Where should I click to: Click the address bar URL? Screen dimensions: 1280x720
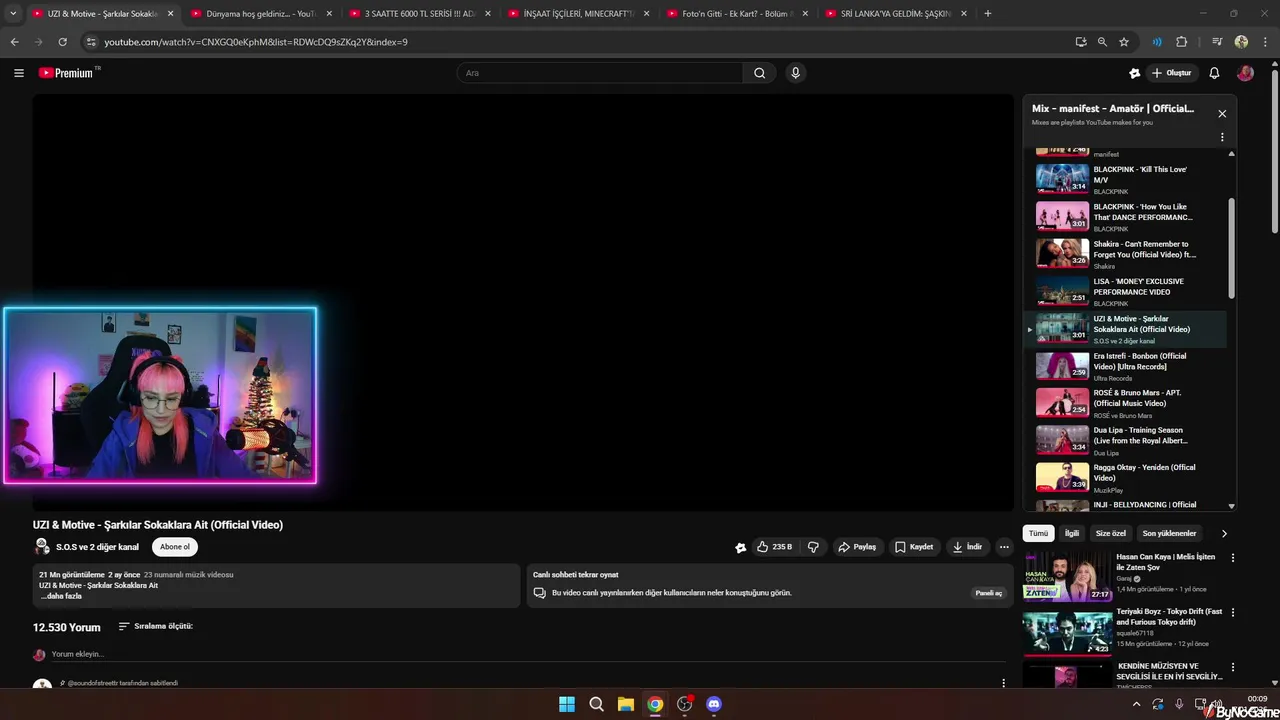pos(256,42)
